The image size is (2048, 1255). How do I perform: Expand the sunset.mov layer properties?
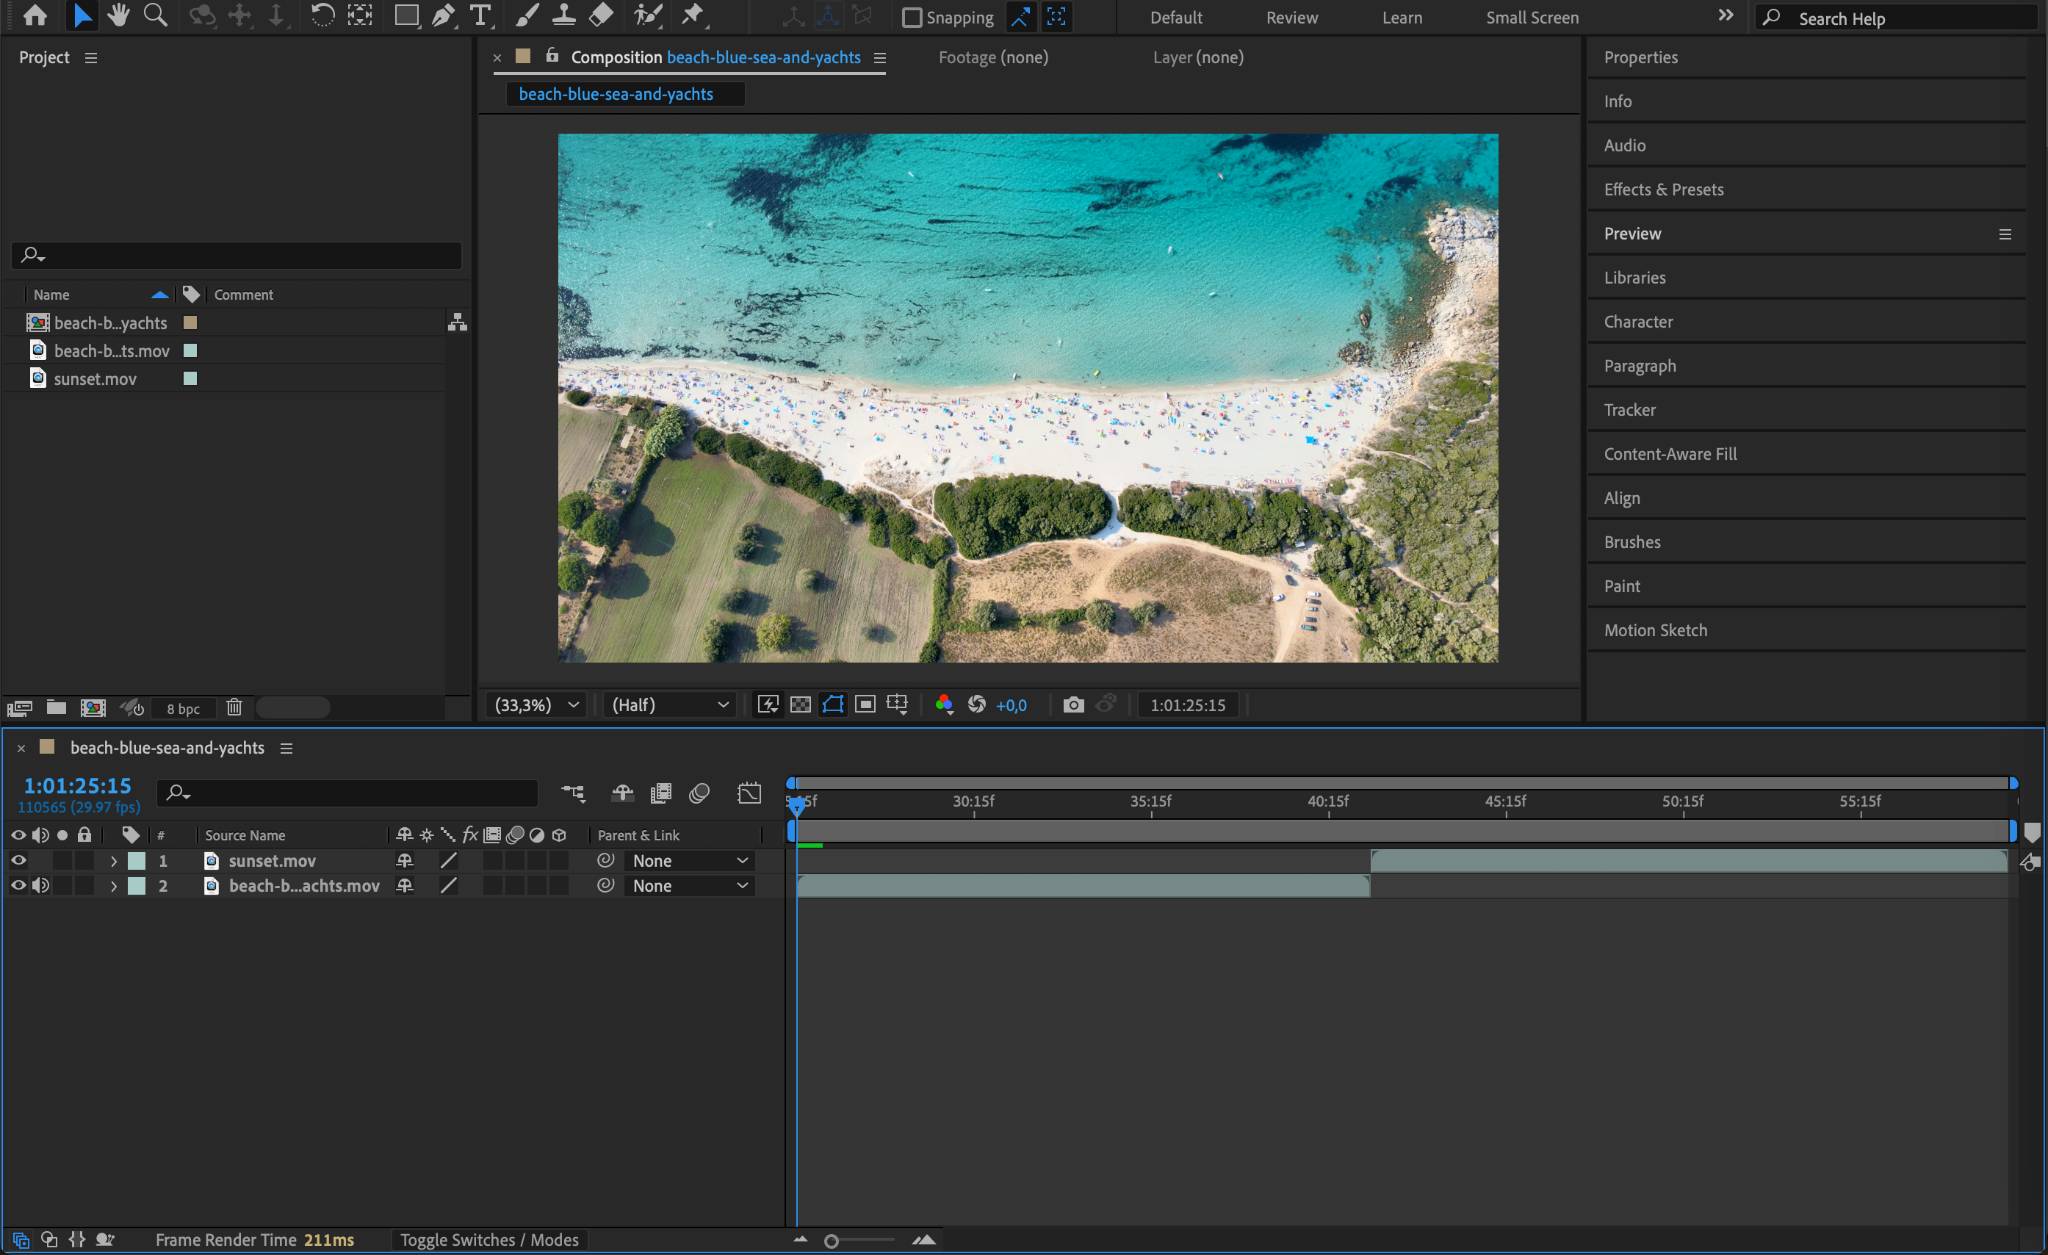[113, 861]
